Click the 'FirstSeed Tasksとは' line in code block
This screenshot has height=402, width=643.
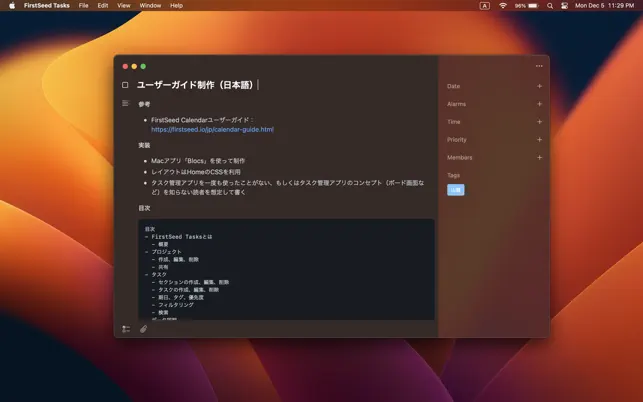182,237
